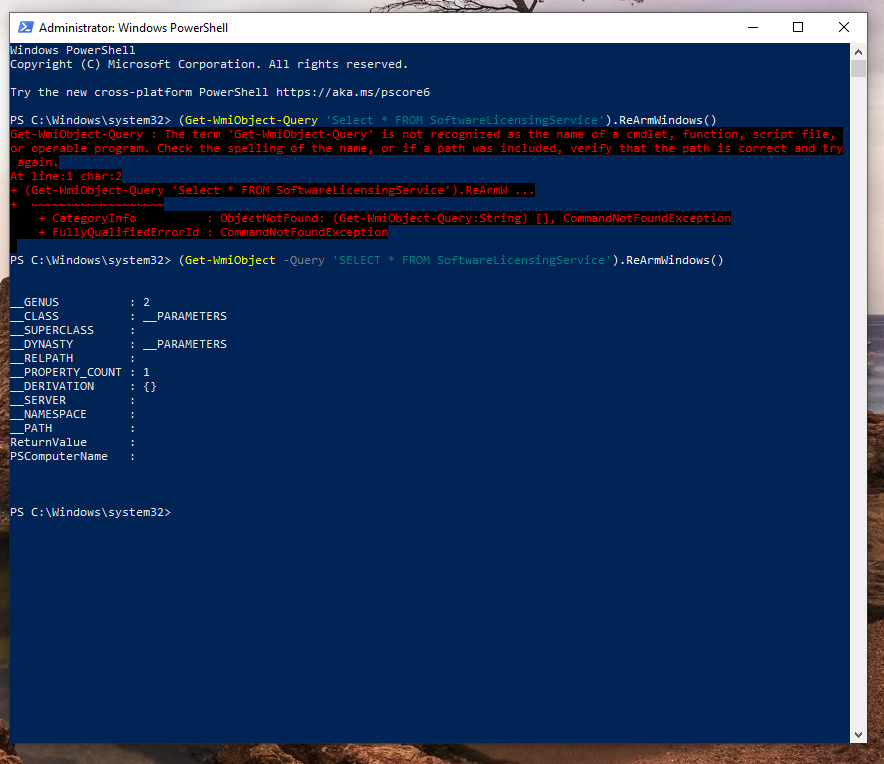Click the '__PROPERTY_COUNT' property label
884x764 pixels.
pos(66,372)
